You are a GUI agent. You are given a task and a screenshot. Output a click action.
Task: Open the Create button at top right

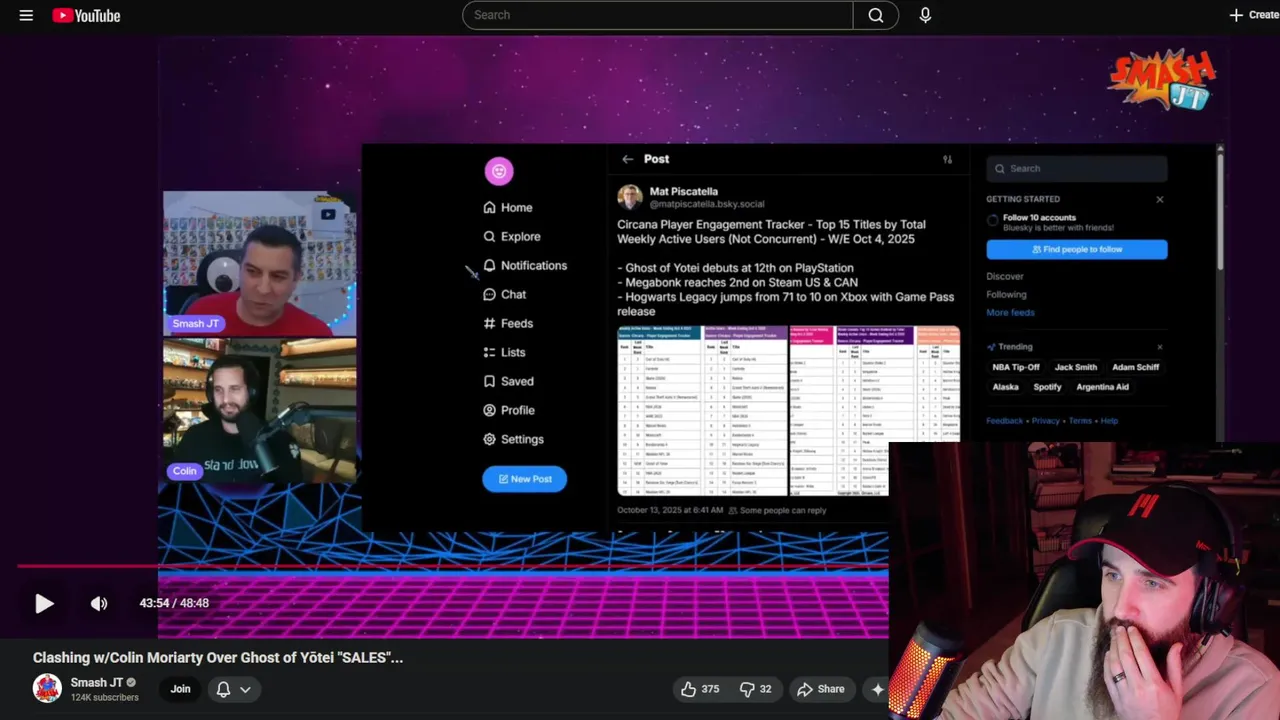click(1254, 15)
